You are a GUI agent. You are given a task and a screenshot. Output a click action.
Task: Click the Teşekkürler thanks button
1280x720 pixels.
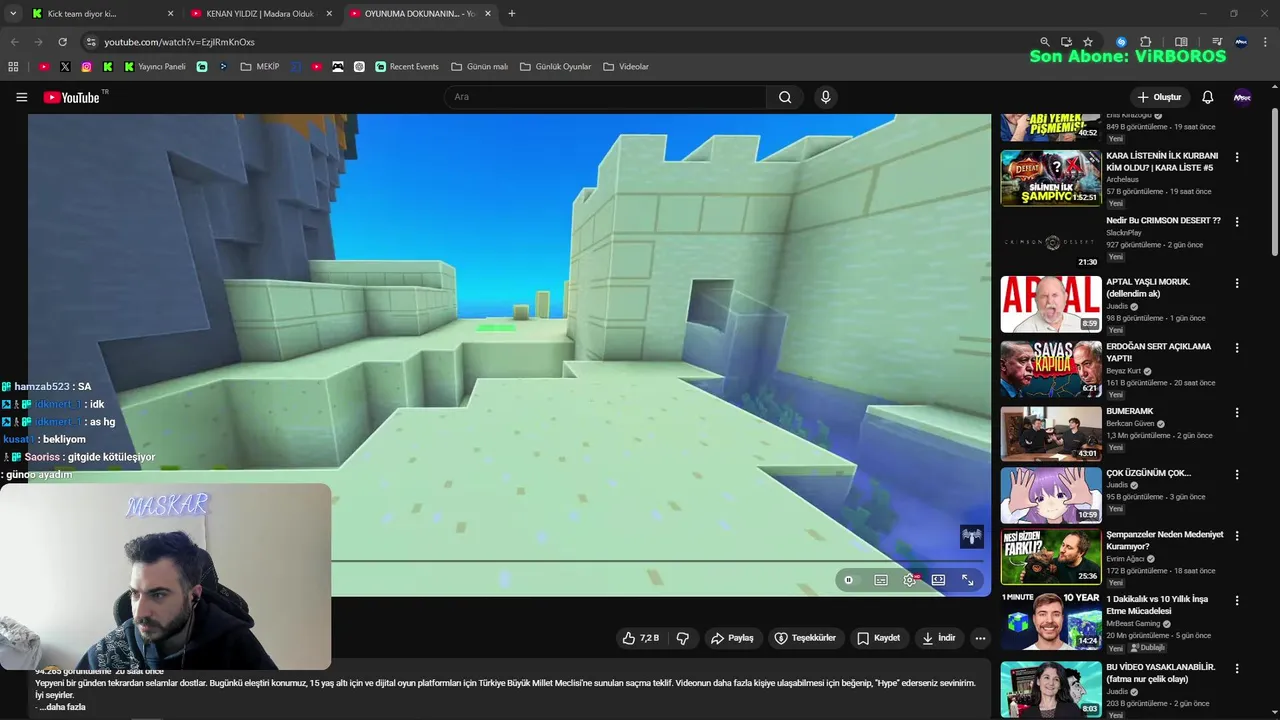coord(806,638)
